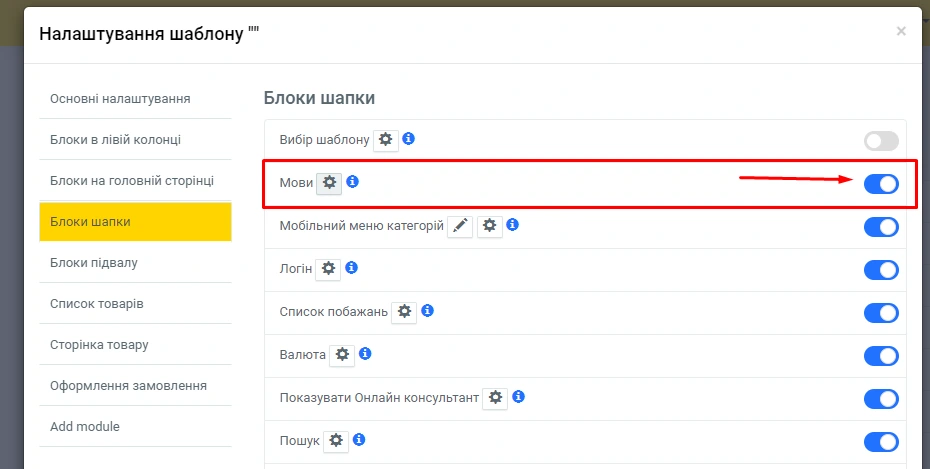Screen dimensions: 930x469
Task: Go to Сторінка товару section
Action: coord(135,345)
